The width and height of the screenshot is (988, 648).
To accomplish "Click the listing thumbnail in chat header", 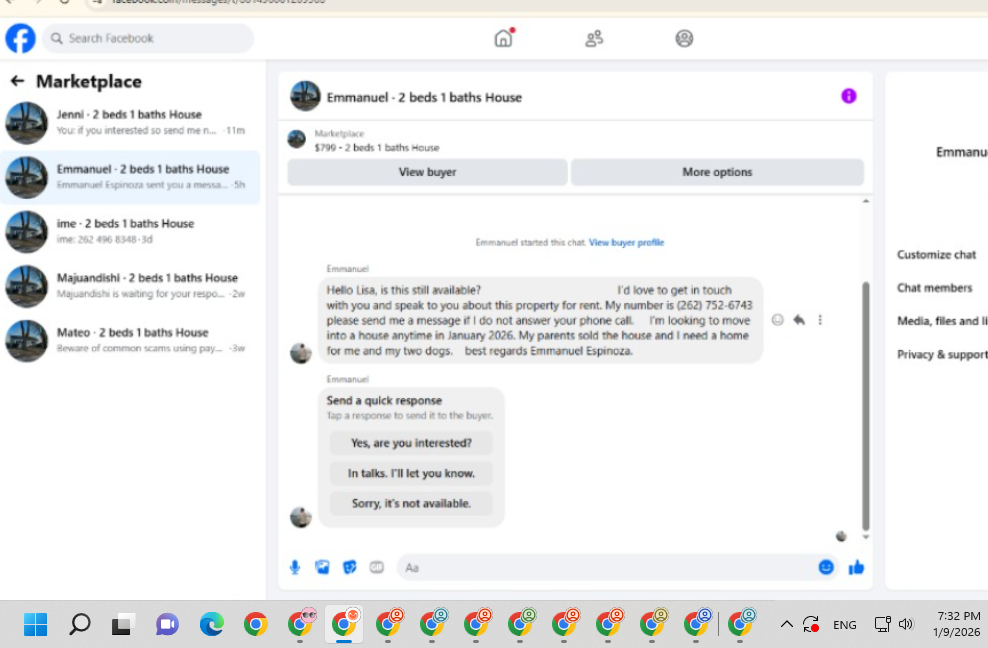I will 305,96.
